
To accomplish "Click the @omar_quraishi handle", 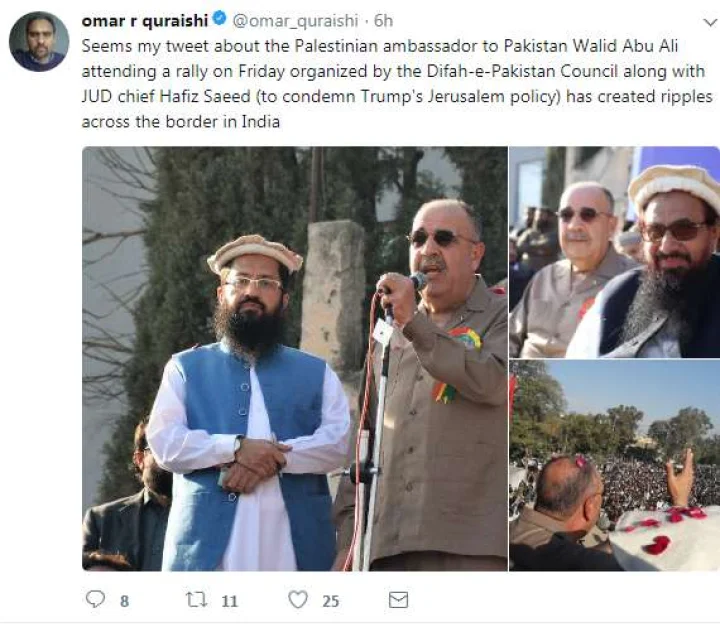I will point(295,21).
